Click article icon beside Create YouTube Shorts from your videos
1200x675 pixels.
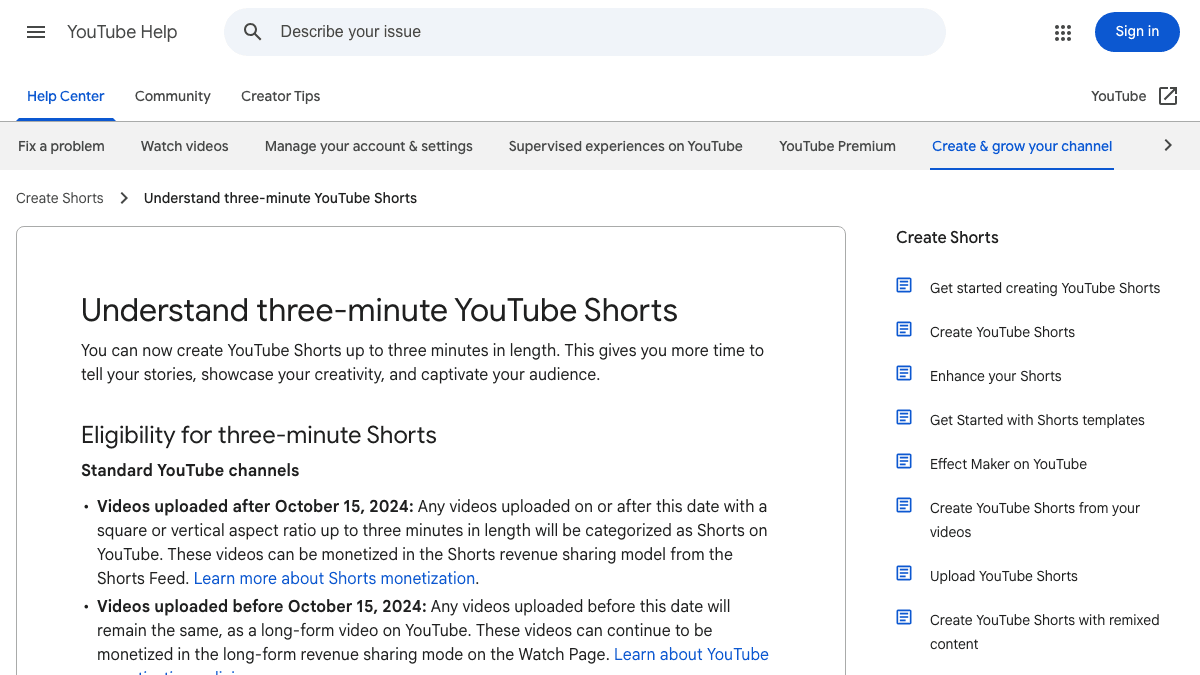(904, 506)
